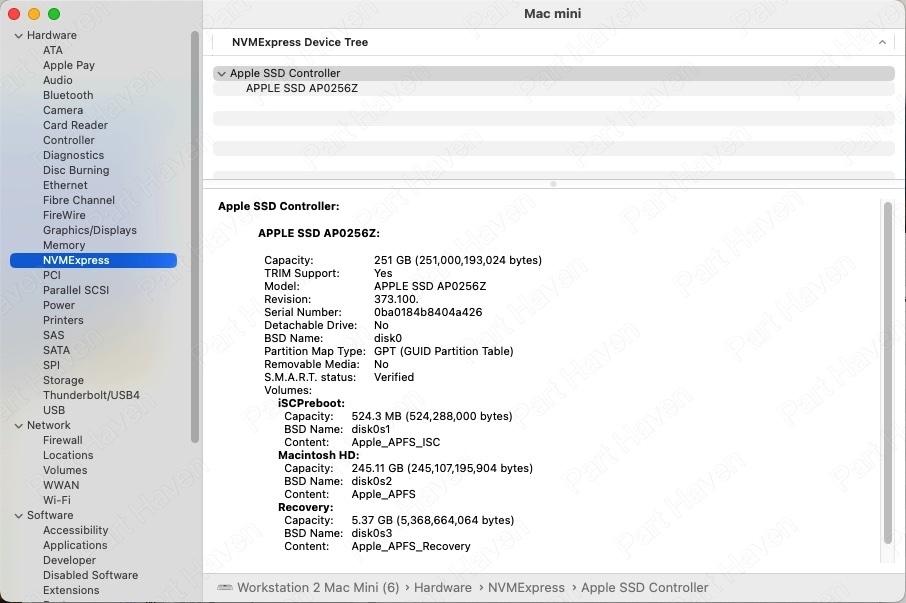The image size is (906, 603).
Task: Collapse the Network section in sidebar
Action: [x=18, y=426]
